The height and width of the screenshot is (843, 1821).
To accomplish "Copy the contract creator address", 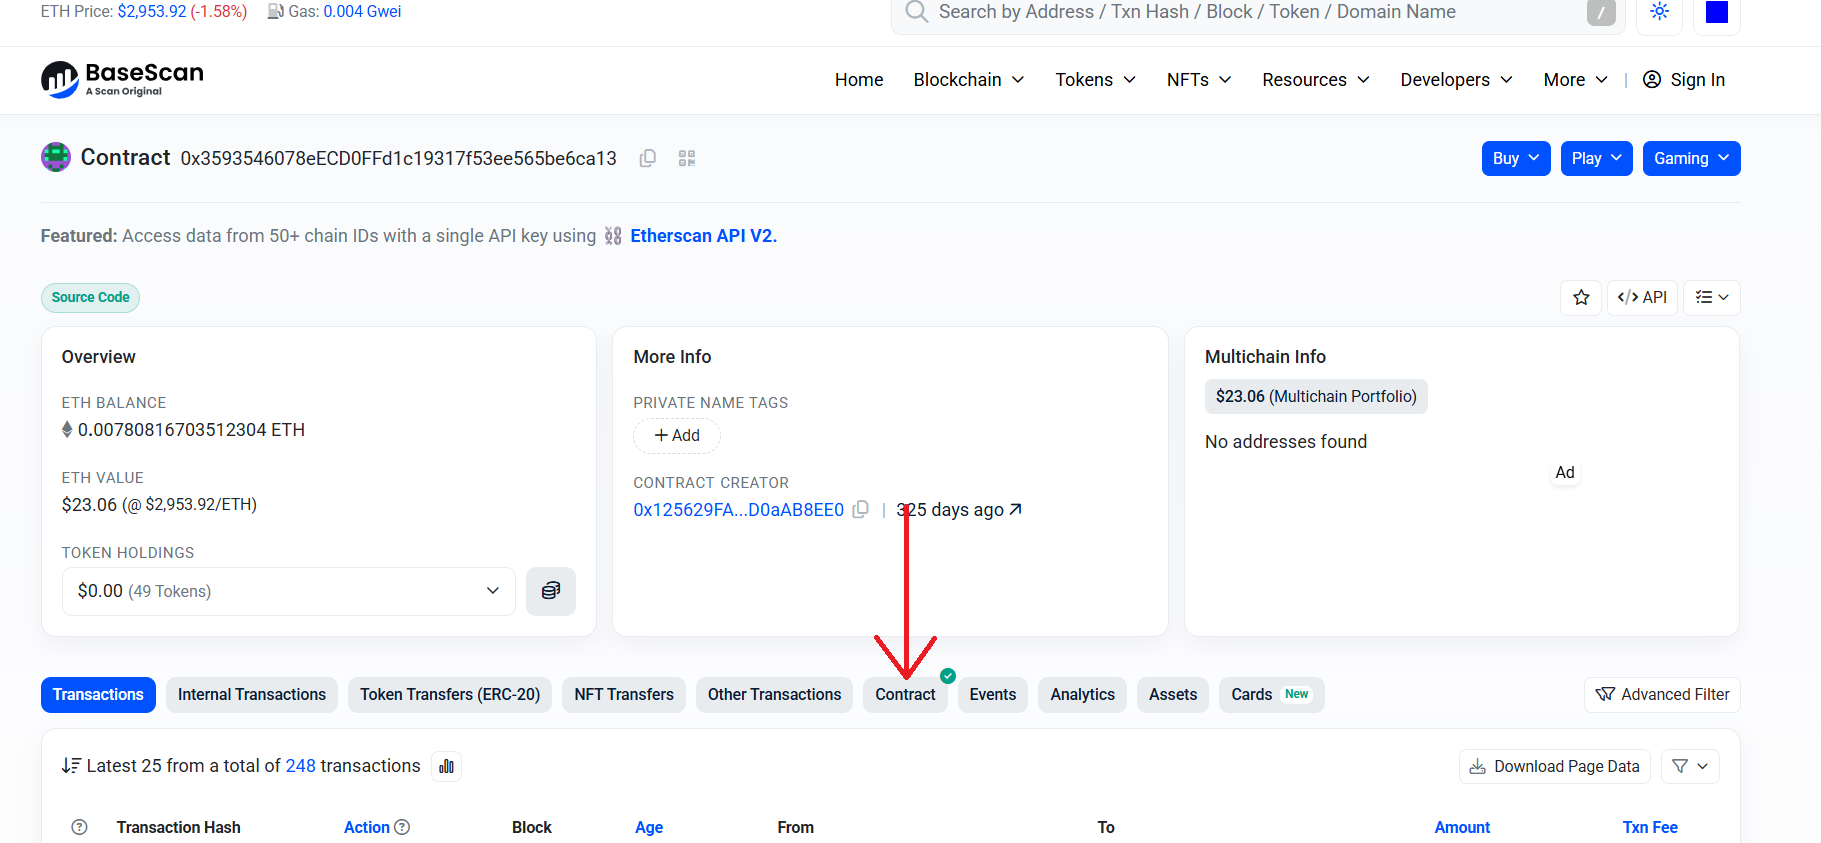I will [x=860, y=509].
